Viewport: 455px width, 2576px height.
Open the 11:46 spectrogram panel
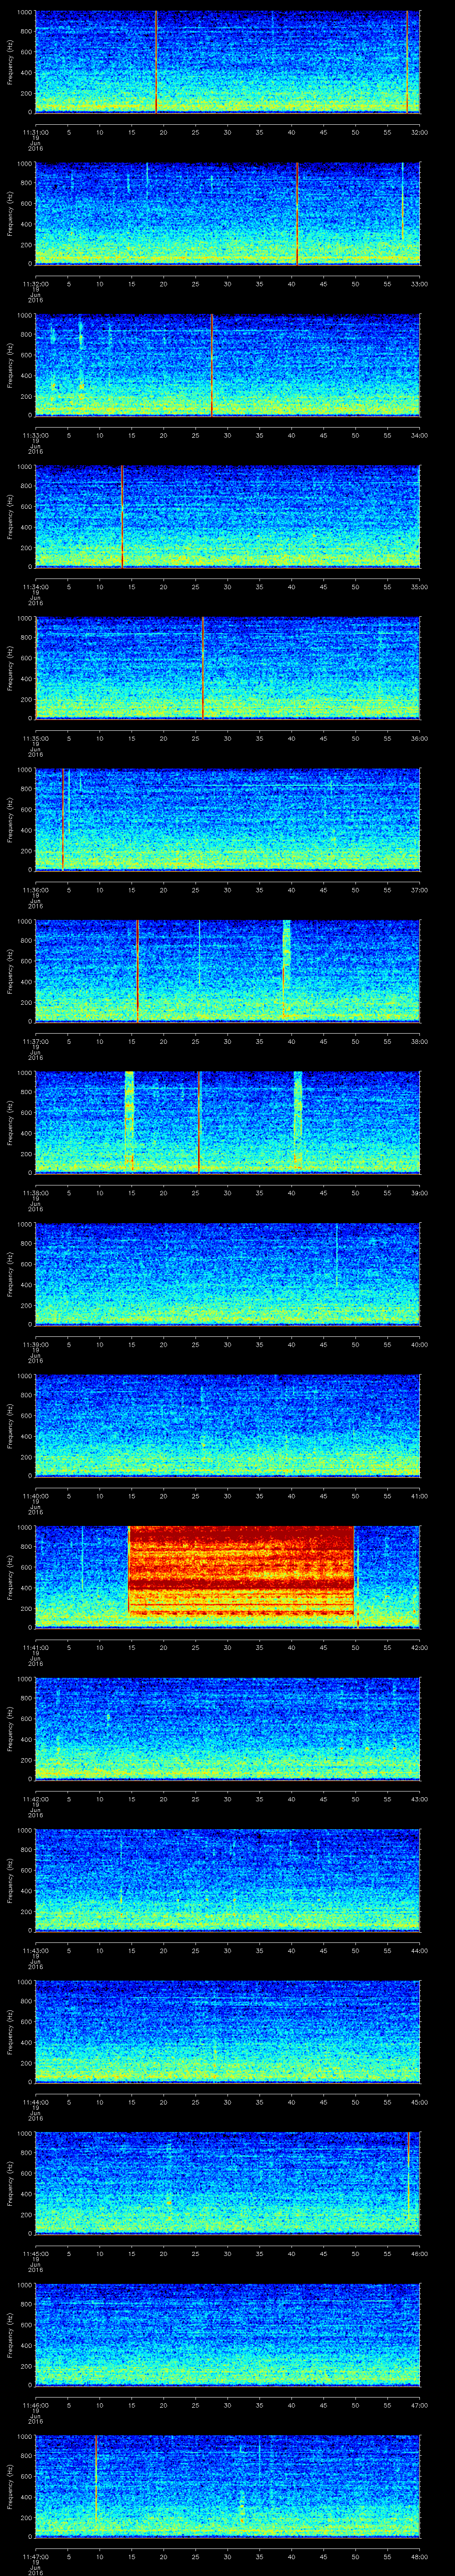(227, 2334)
